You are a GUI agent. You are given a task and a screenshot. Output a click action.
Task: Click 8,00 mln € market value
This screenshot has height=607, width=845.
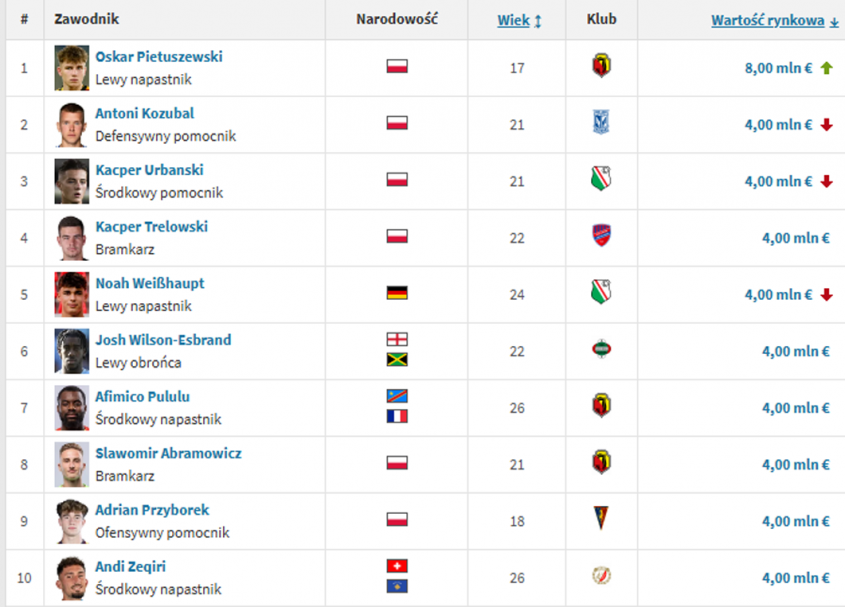point(778,68)
